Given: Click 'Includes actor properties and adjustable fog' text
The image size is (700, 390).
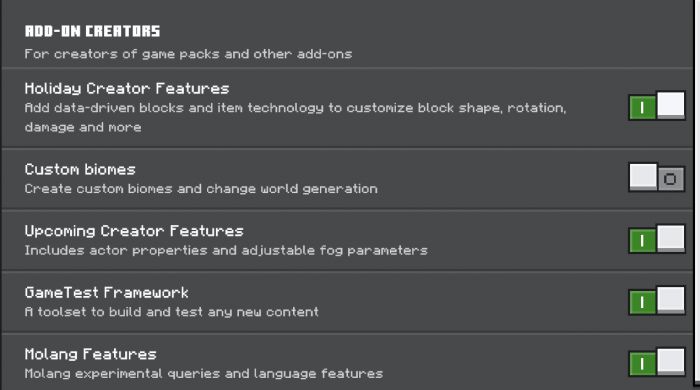Looking at the screenshot, I should [x=226, y=251].
